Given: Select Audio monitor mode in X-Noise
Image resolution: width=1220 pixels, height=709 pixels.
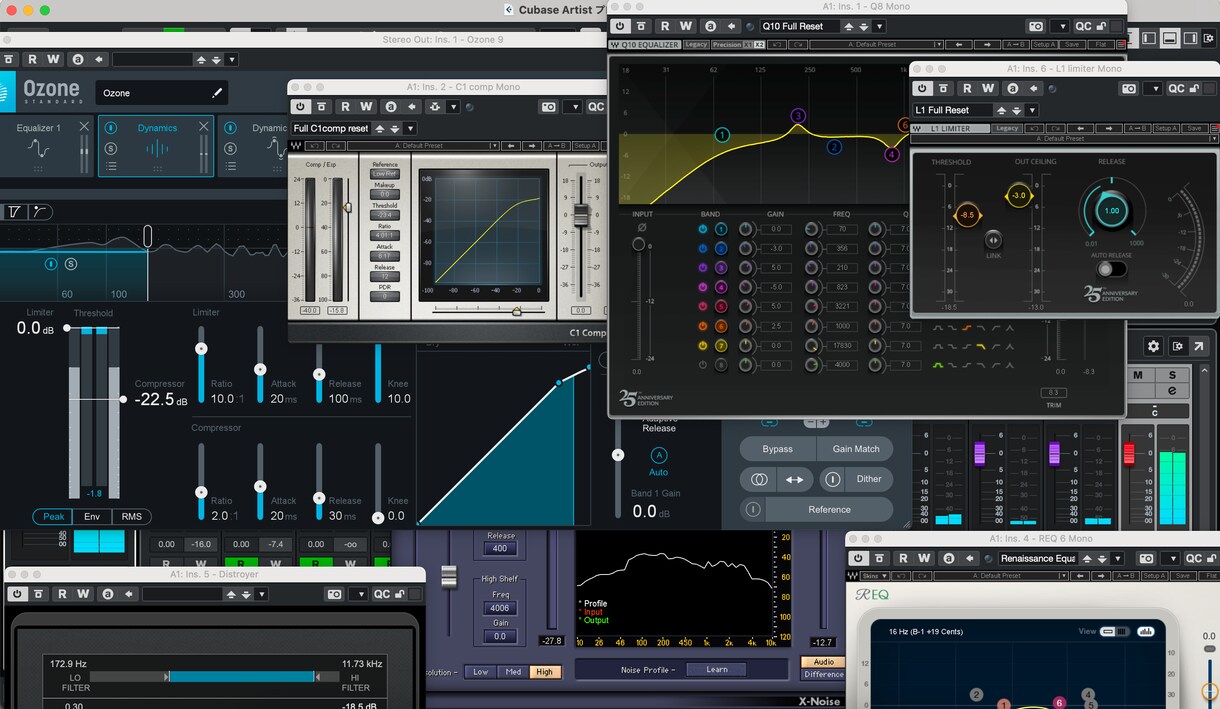Looking at the screenshot, I should pyautogui.click(x=823, y=662).
